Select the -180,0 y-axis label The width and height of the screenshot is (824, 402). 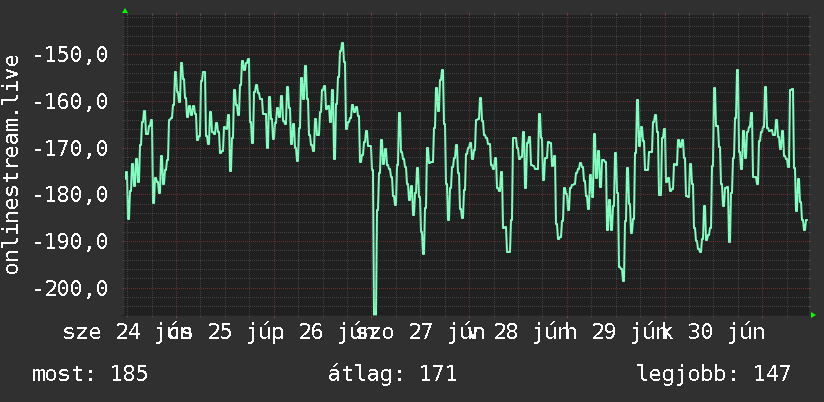(70, 194)
